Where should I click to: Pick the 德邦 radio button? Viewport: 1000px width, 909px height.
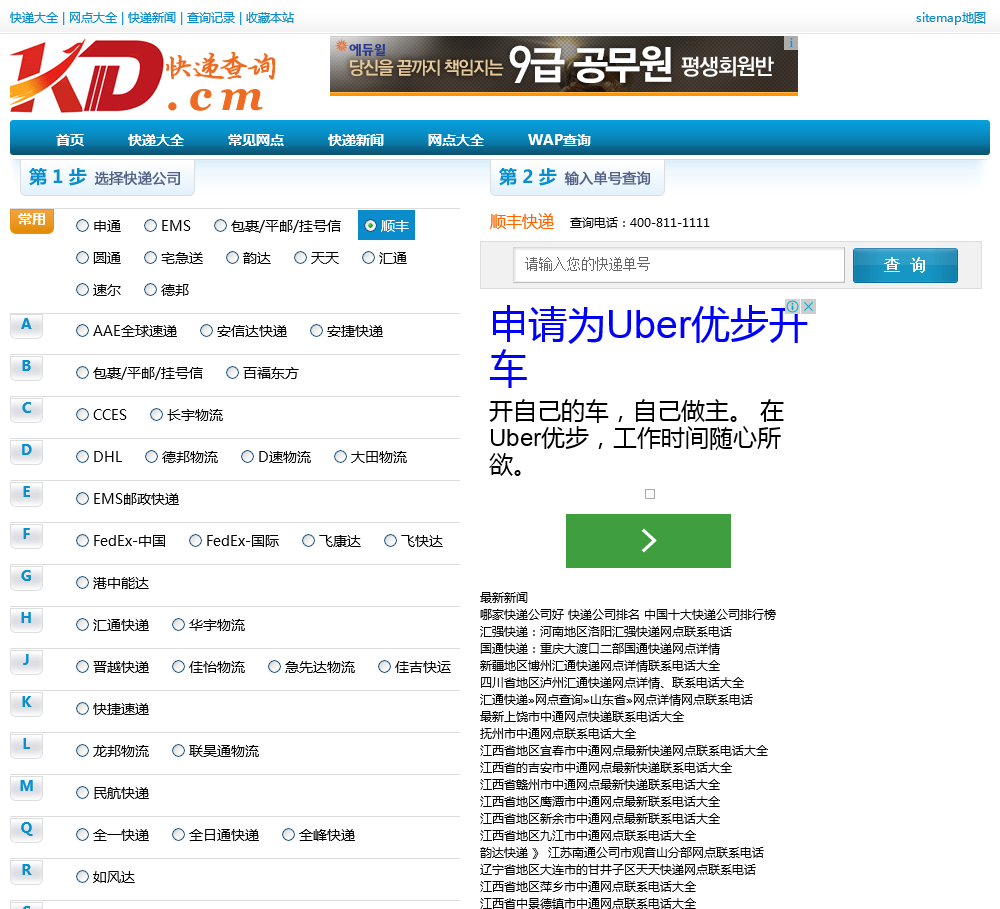151,290
